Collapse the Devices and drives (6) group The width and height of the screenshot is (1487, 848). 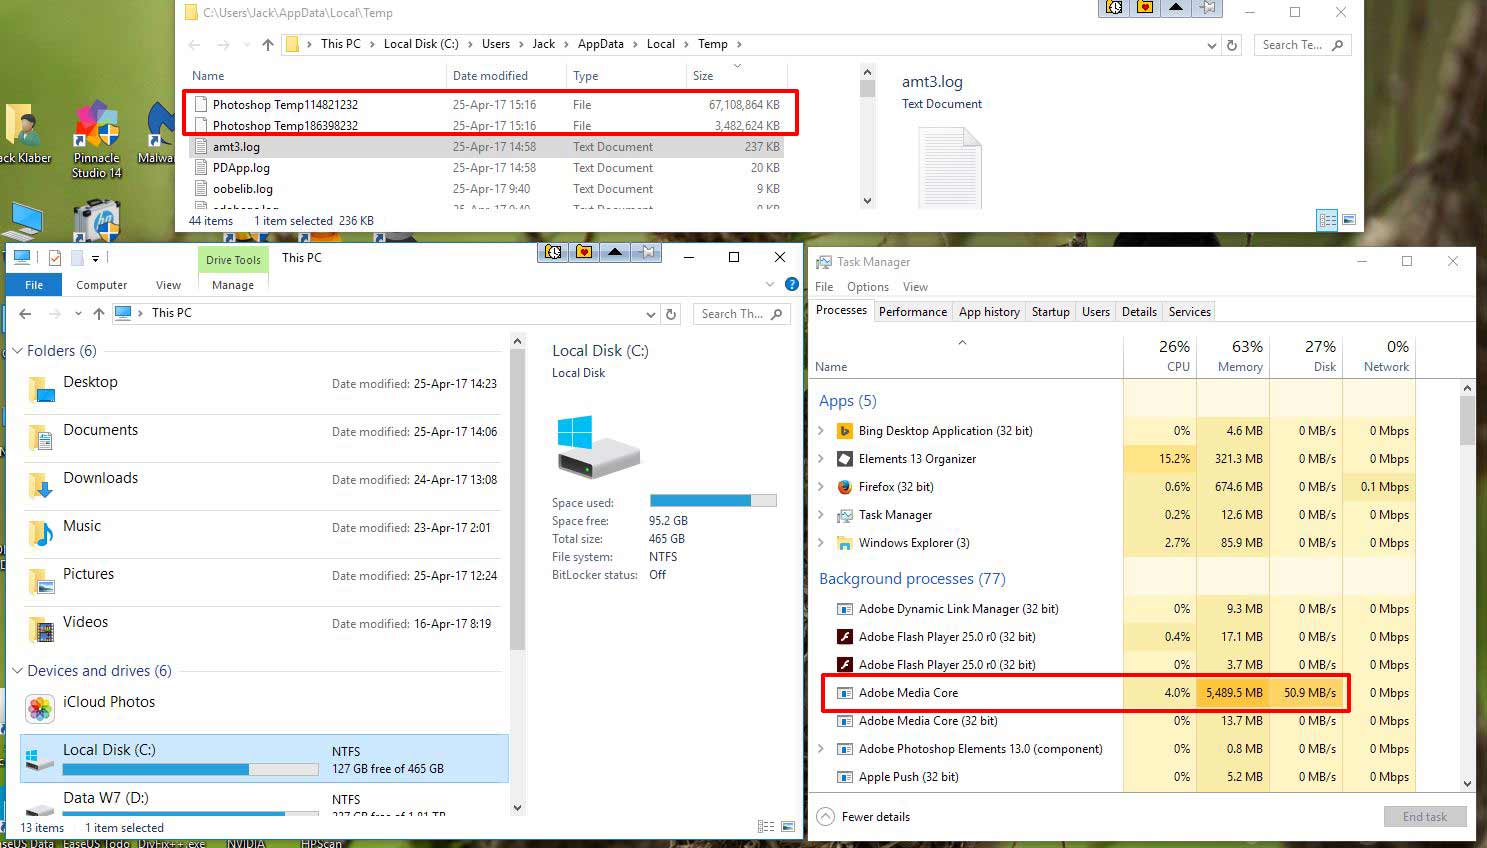17,671
